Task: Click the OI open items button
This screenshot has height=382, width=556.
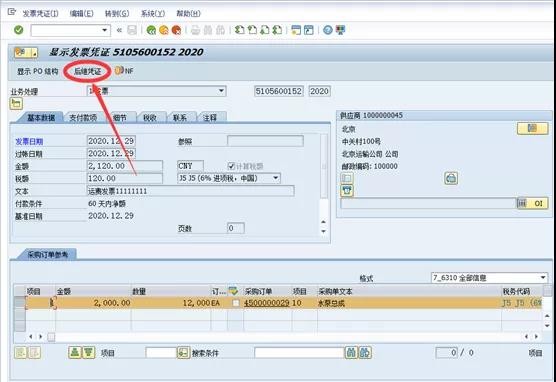Action: click(533, 203)
